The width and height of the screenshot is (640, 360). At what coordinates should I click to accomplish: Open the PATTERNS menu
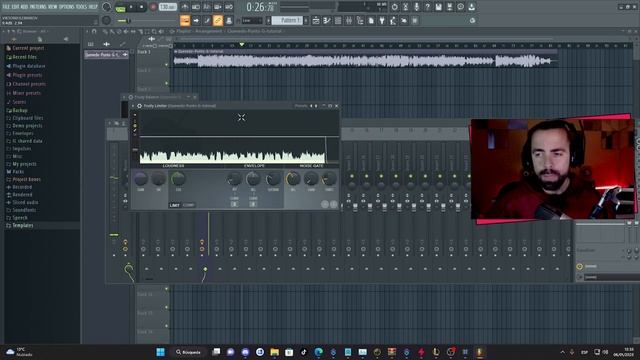click(38, 7)
